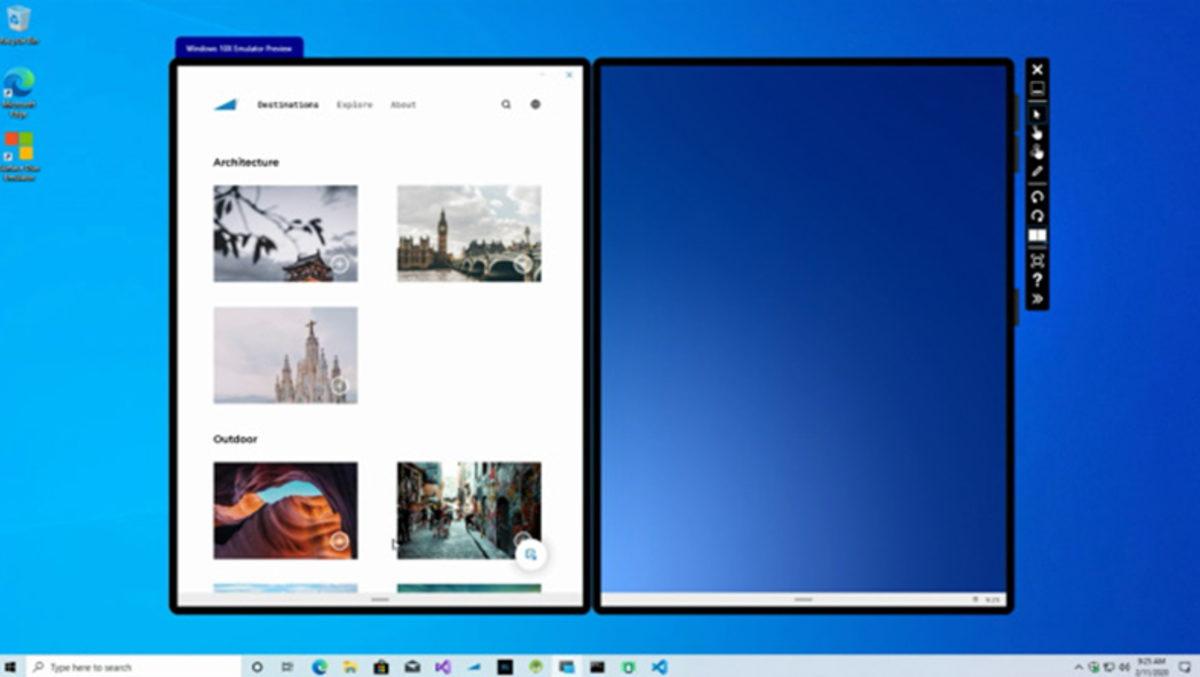Click the globe icon in the app header
Image resolution: width=1200 pixels, height=677 pixels.
pyautogui.click(x=535, y=104)
